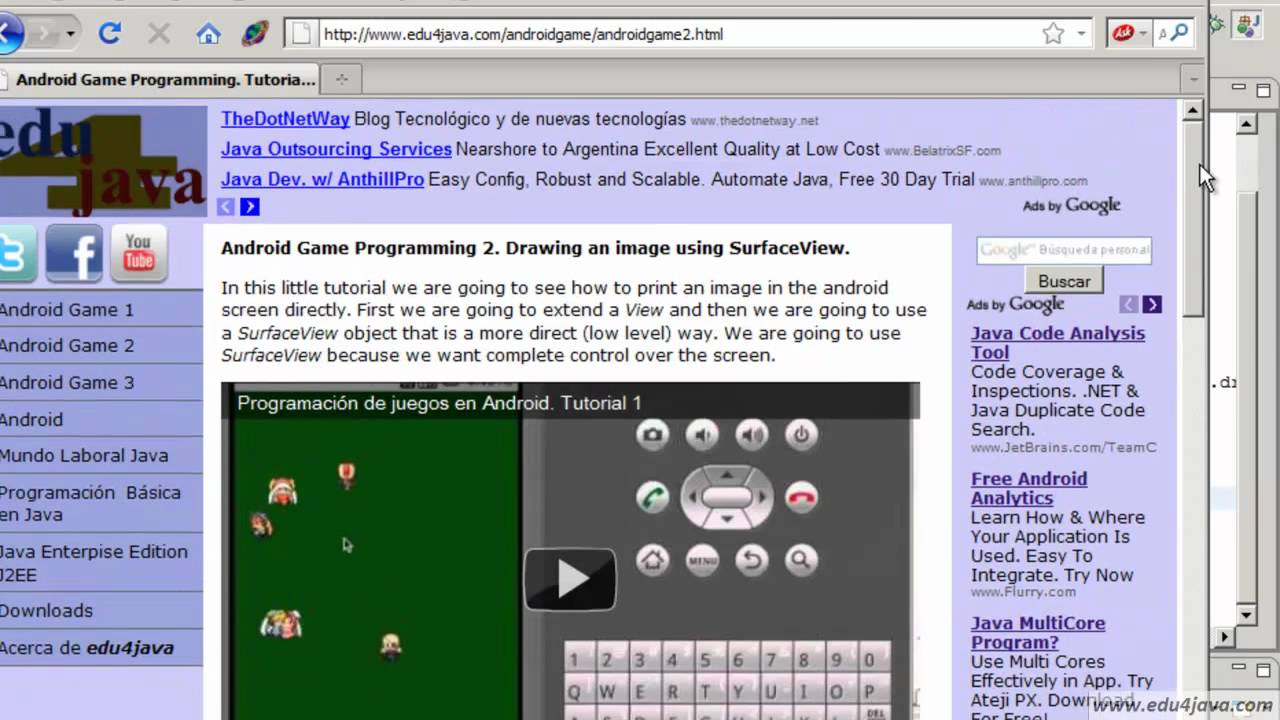
Task: Bookmark the page with the star icon
Action: [1053, 34]
